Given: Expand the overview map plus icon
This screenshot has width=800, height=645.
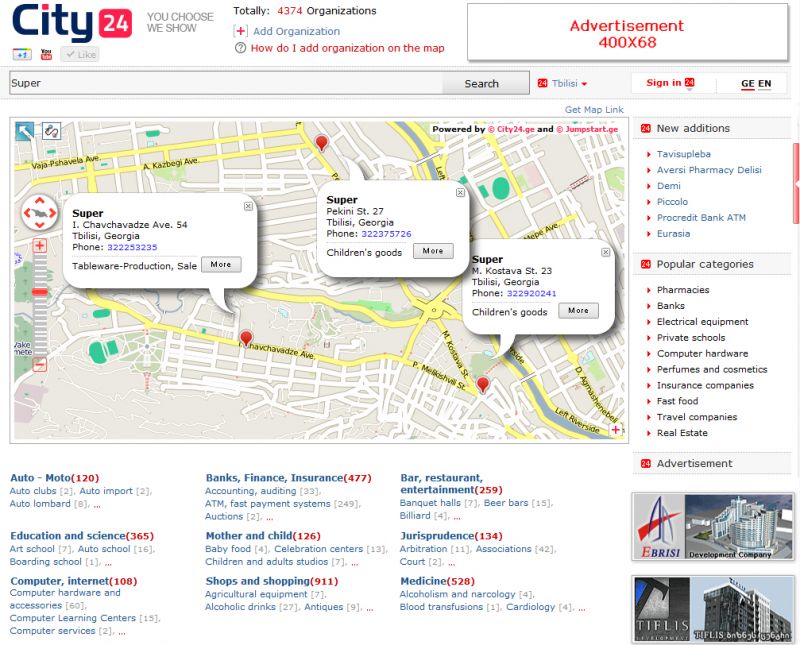Looking at the screenshot, I should pyautogui.click(x=615, y=430).
